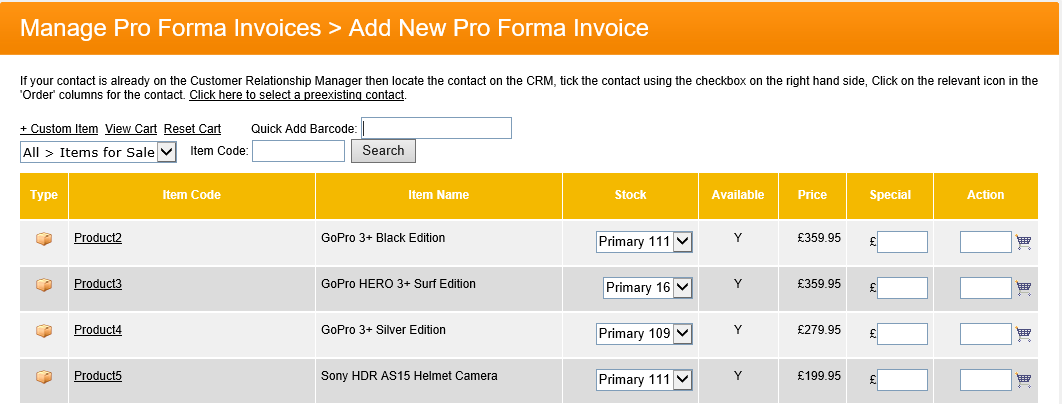Click the package icon beside Product4
Screen dimensions: 1062x404
point(44,331)
